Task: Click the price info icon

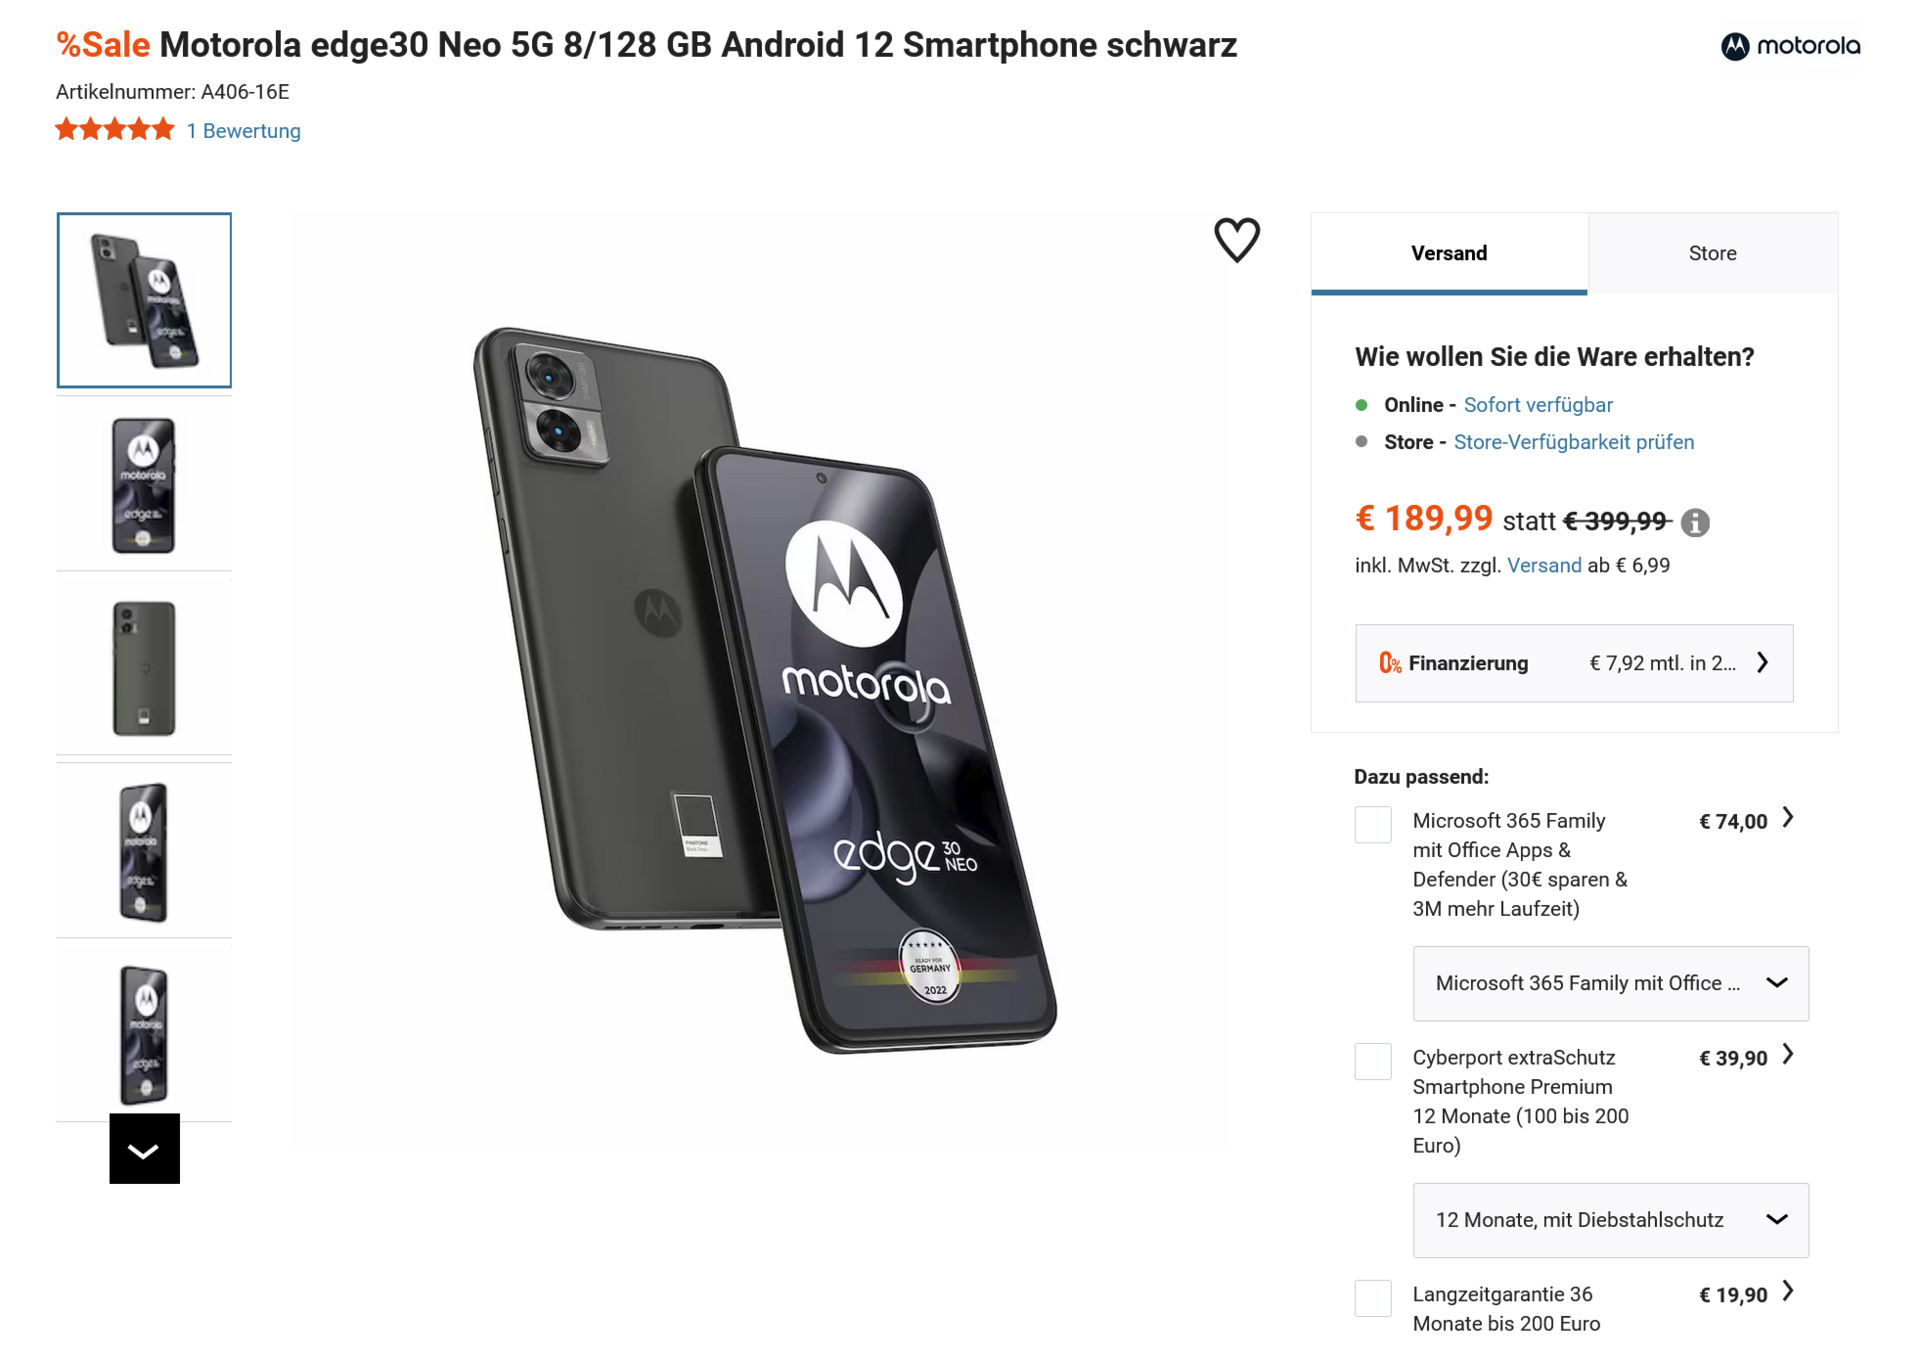Action: (1695, 522)
